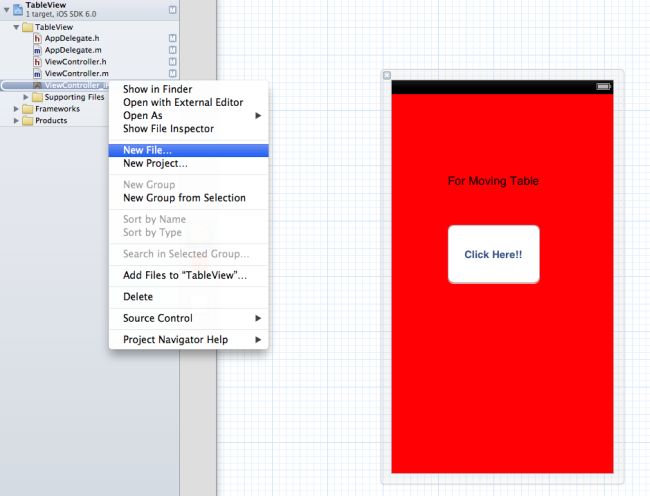Select ViewController.m in the navigator
Image resolution: width=650 pixels, height=496 pixels.
[77, 74]
